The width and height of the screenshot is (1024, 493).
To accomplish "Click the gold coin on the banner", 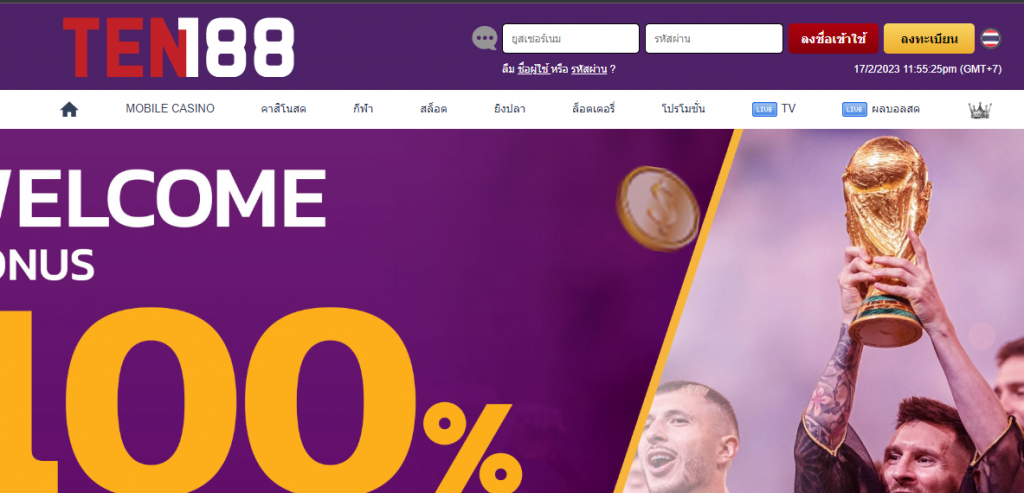I will (x=658, y=209).
